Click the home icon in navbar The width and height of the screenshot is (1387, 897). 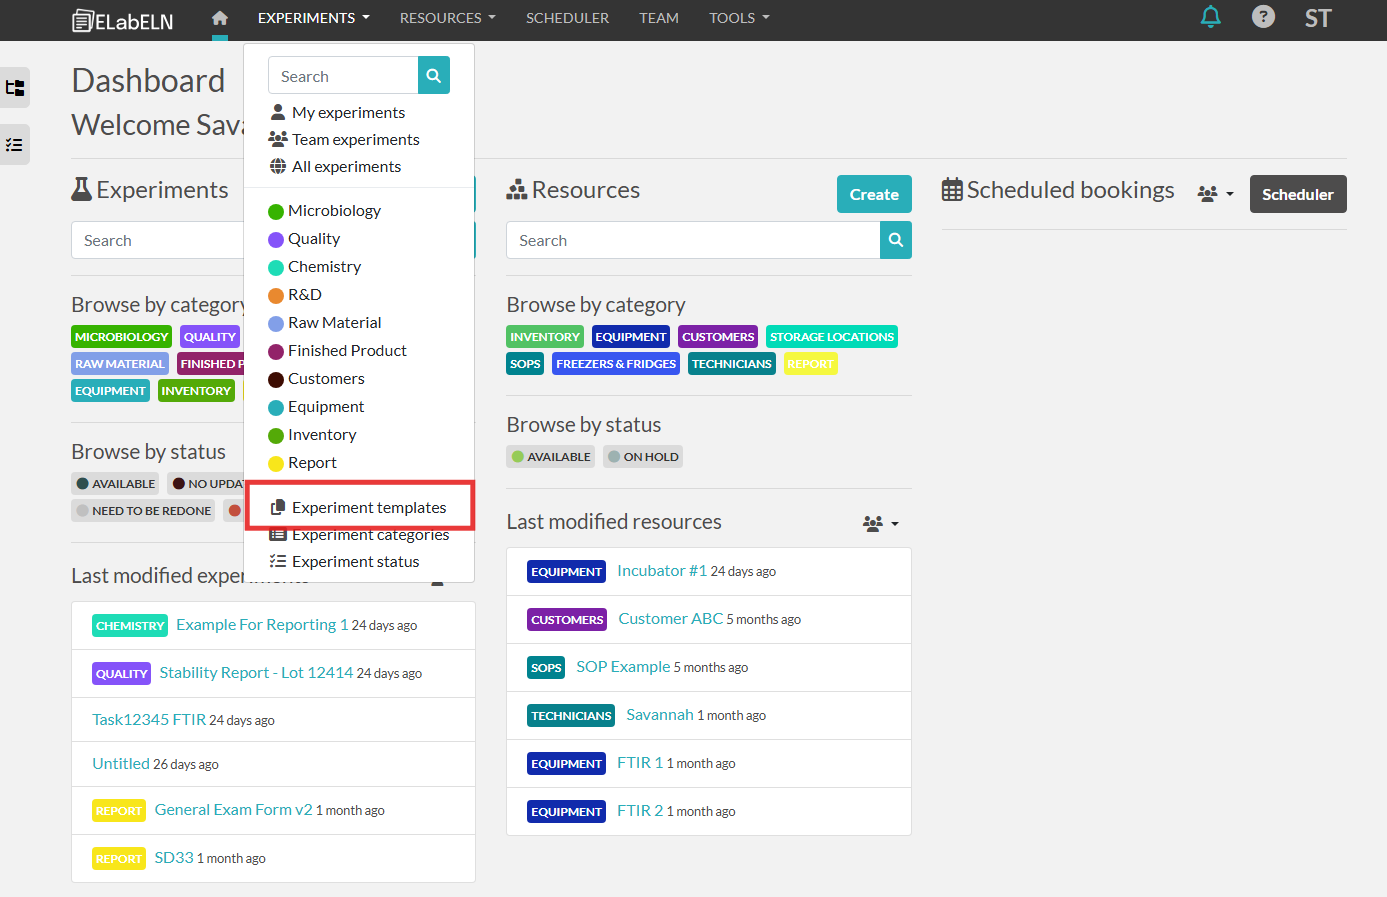coord(220,18)
